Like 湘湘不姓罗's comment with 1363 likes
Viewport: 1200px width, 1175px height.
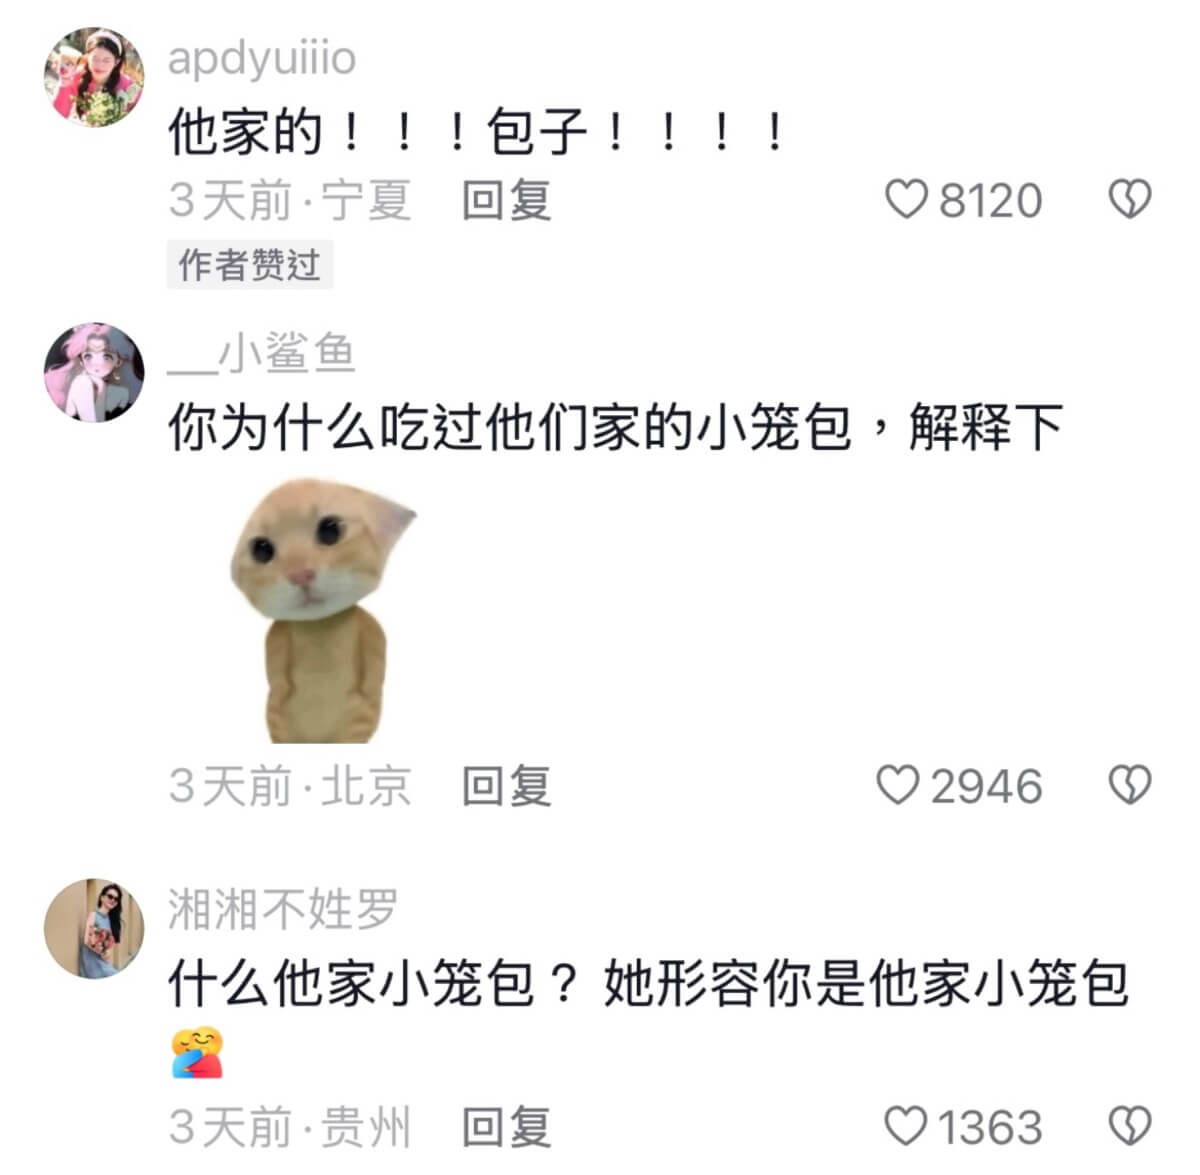tap(907, 1127)
